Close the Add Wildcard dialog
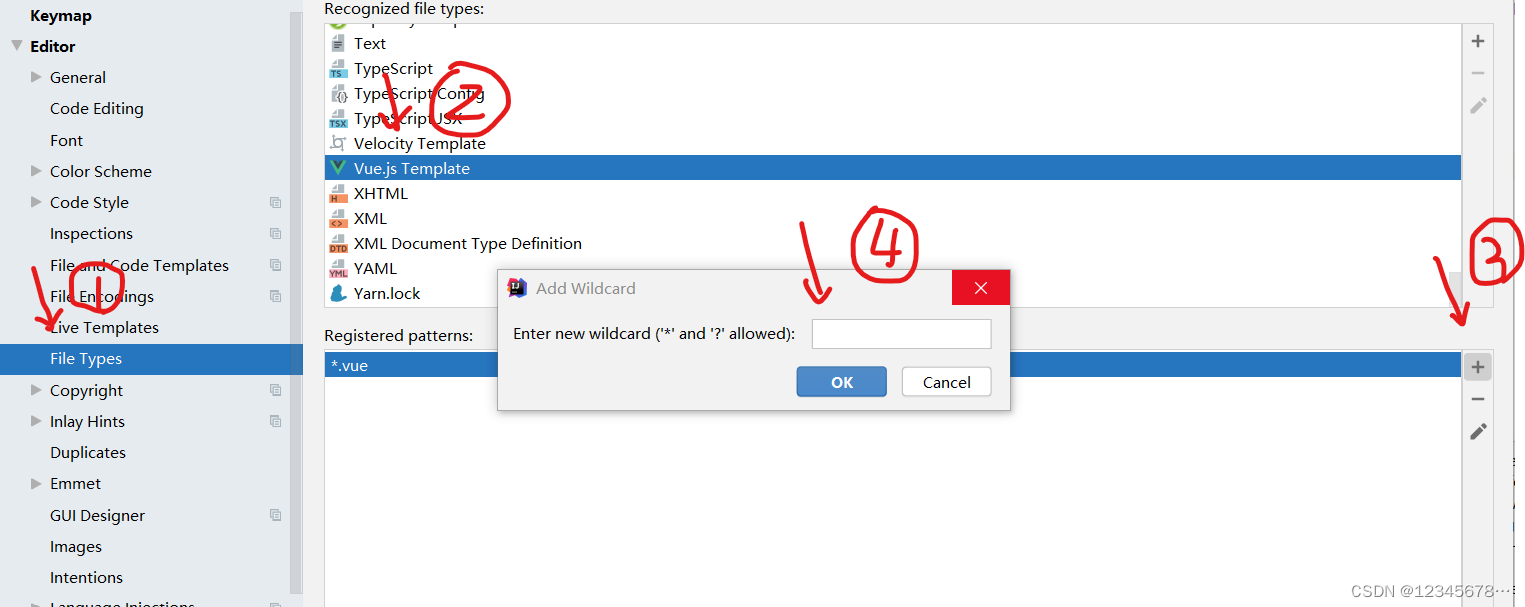This screenshot has width=1525, height=607. click(980, 288)
